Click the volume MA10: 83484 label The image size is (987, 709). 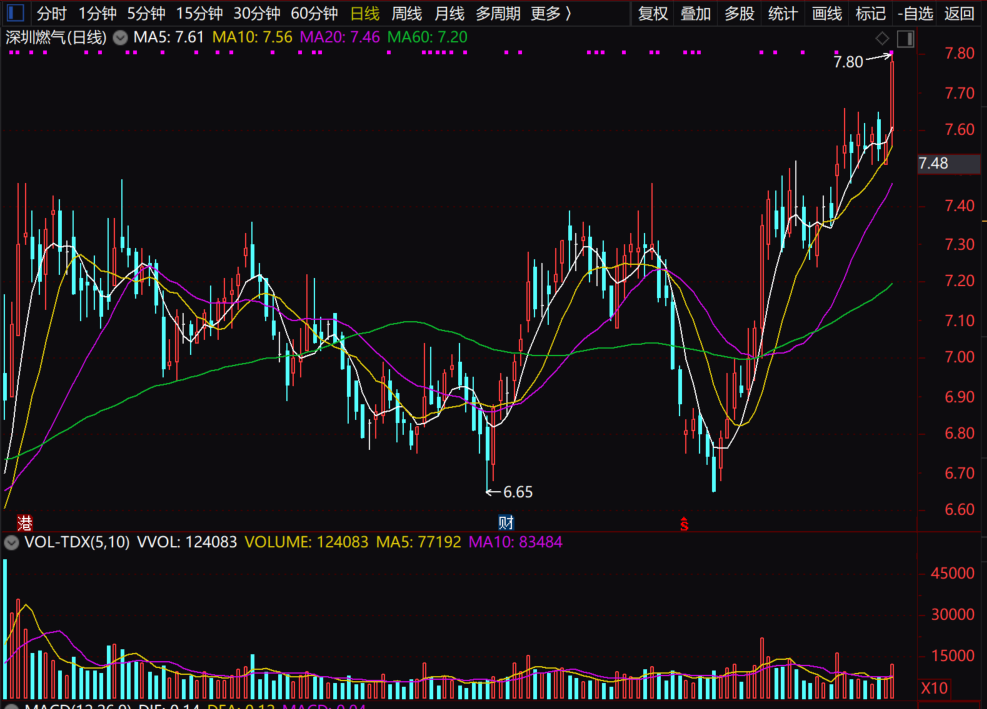point(516,542)
